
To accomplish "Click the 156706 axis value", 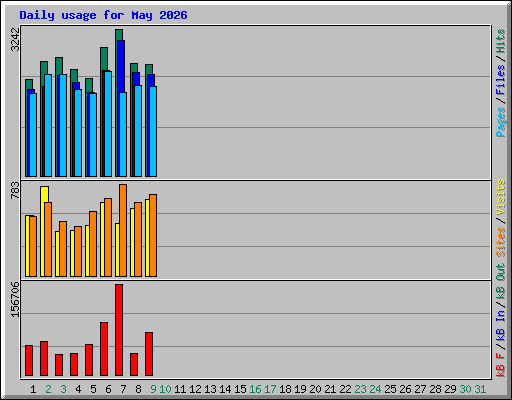I will [15, 299].
